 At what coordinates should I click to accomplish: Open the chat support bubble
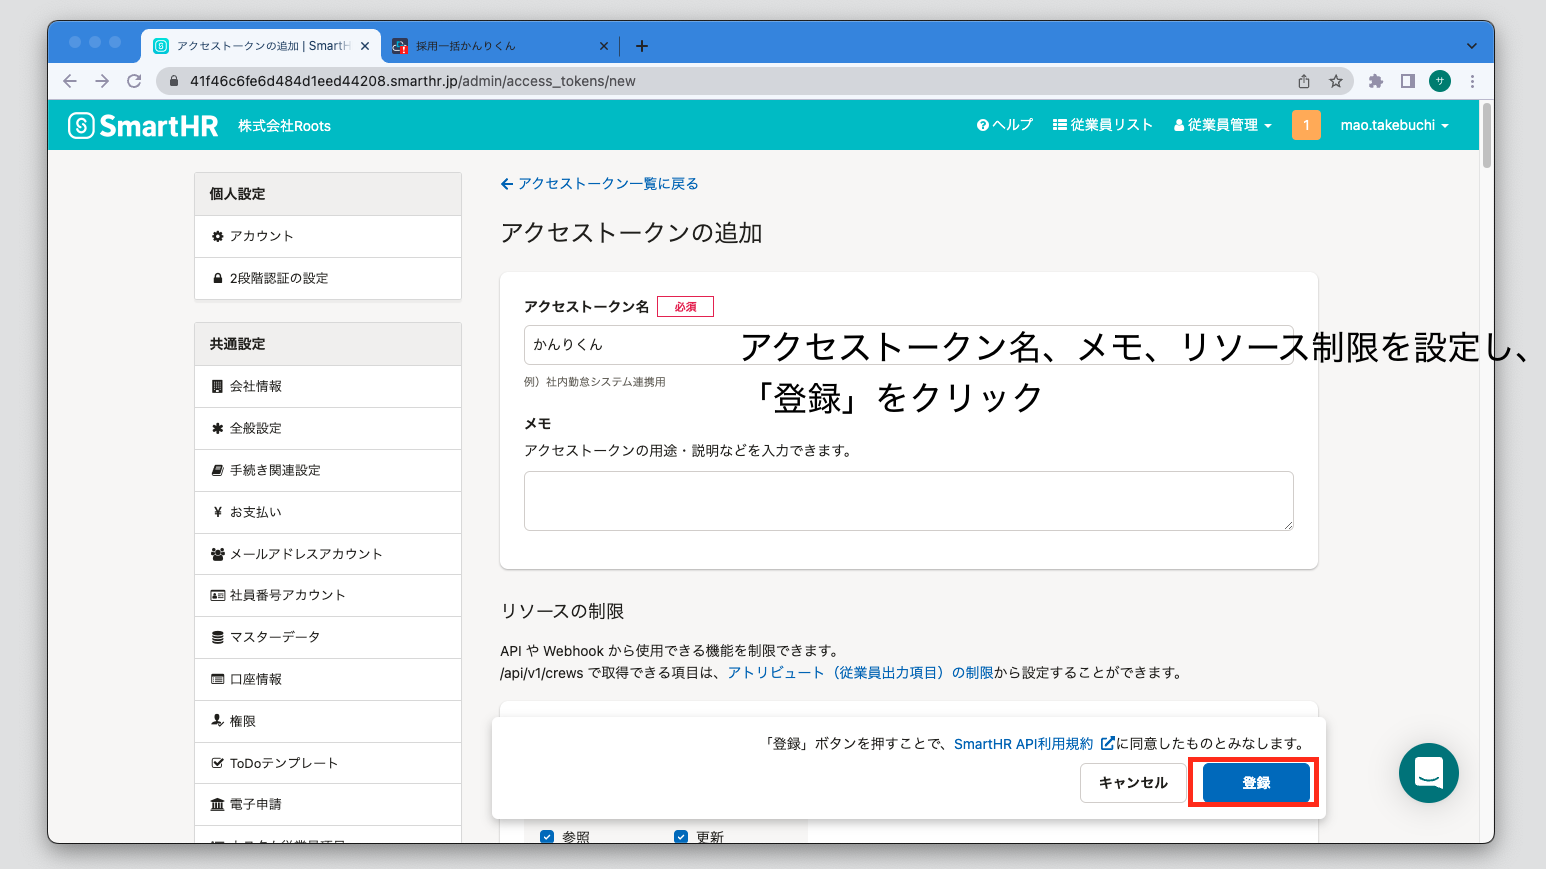pos(1428,773)
